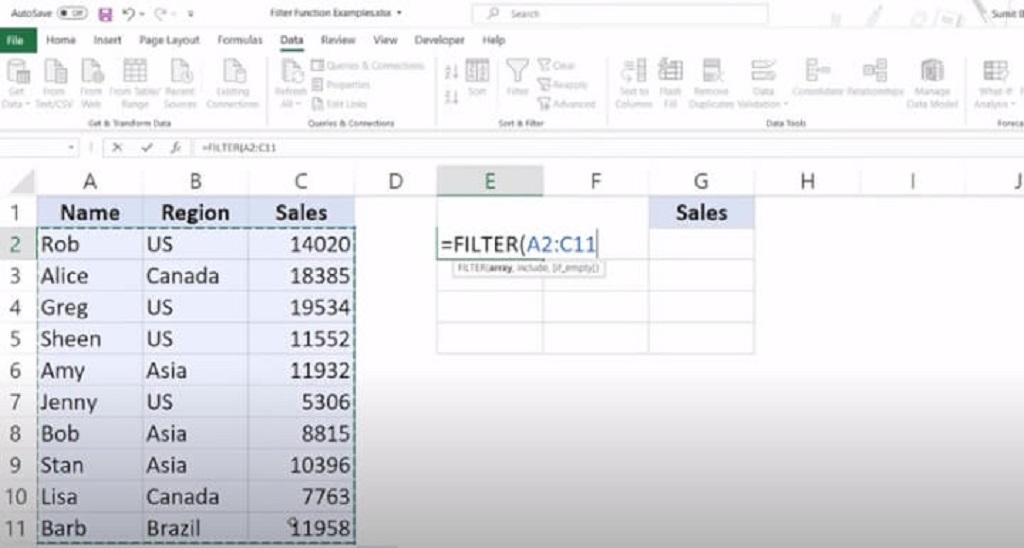The image size is (1024, 548).
Task: Click the Undo arrow icon
Action: (x=128, y=14)
